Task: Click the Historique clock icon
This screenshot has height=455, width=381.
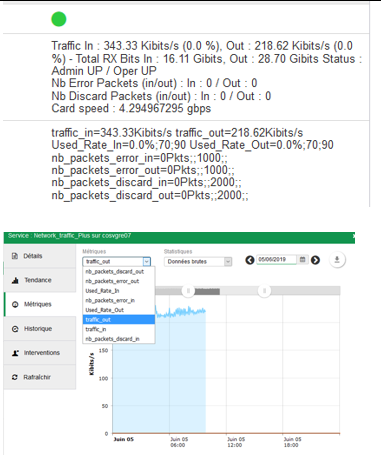Action: pos(15,329)
